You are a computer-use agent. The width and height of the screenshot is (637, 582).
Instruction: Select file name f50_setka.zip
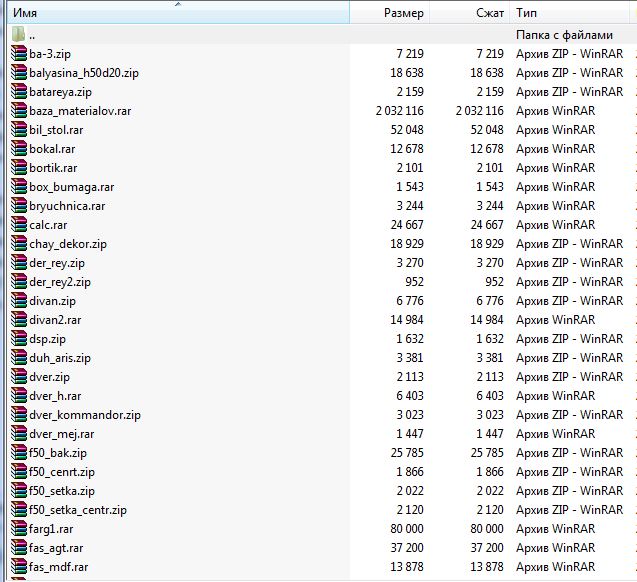[x=62, y=491]
